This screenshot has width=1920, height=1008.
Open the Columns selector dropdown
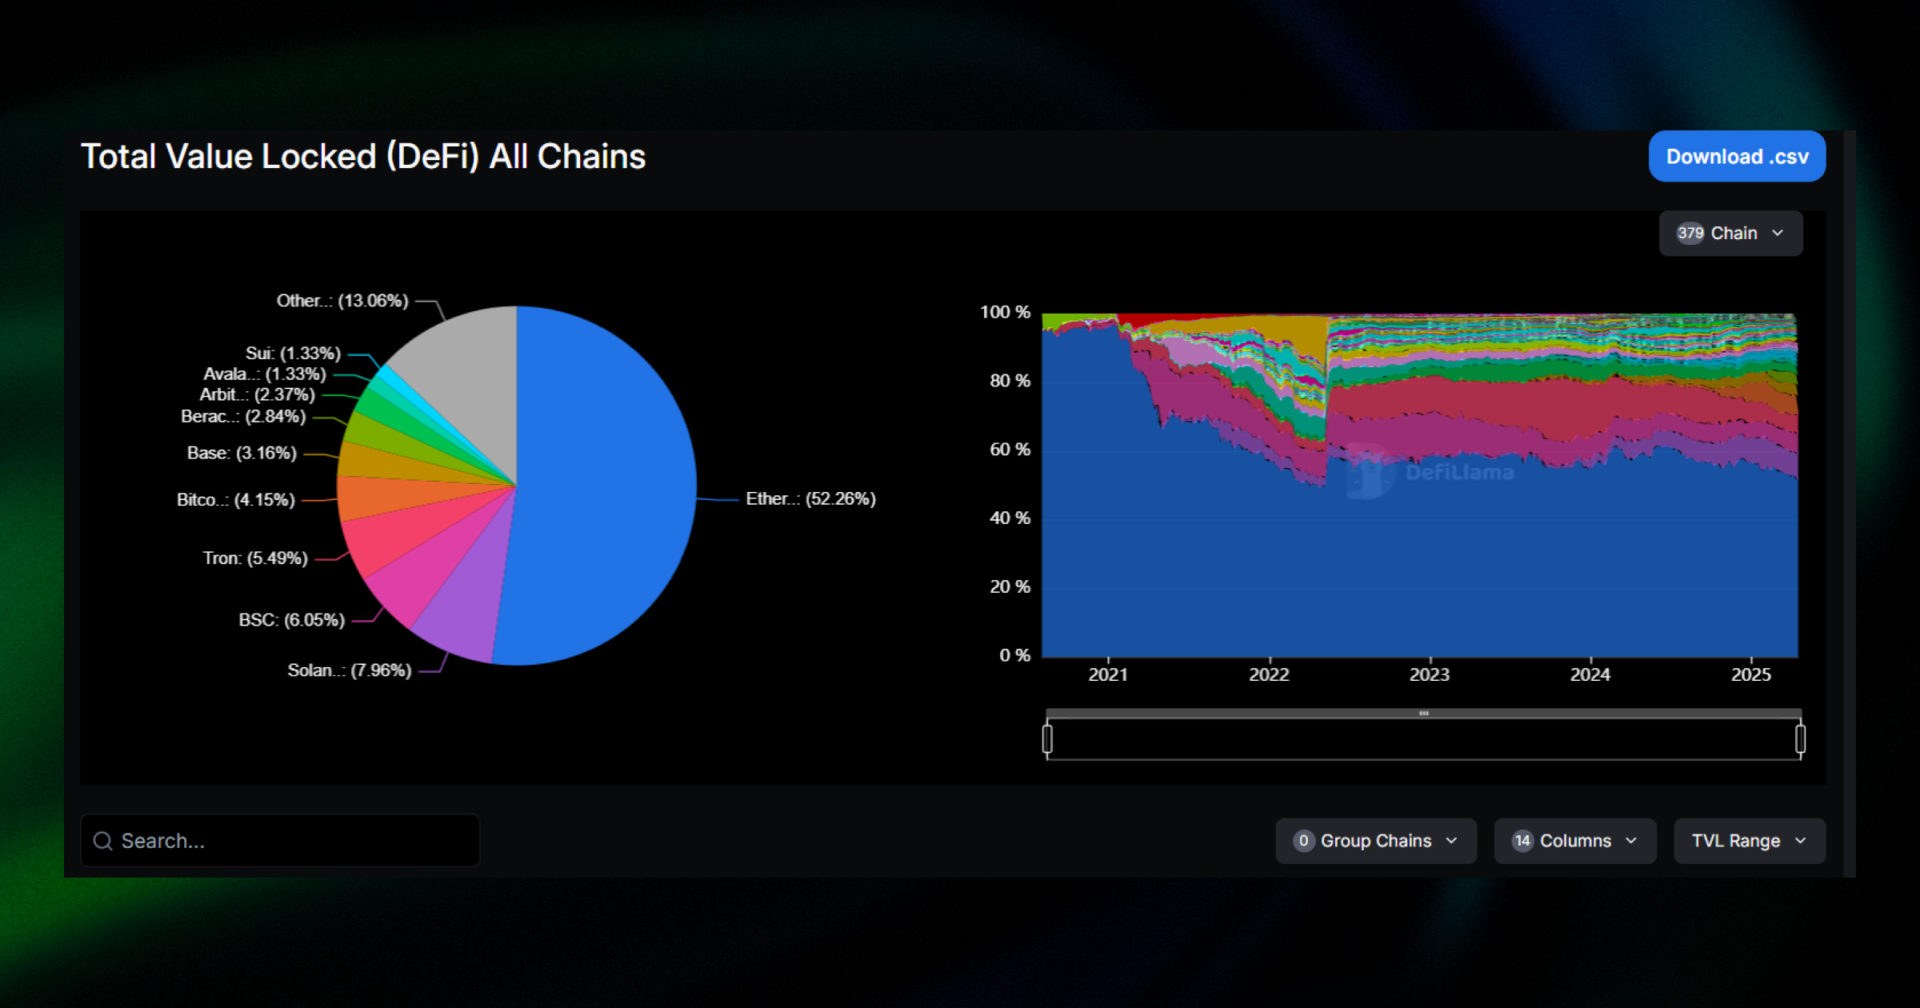click(1575, 841)
